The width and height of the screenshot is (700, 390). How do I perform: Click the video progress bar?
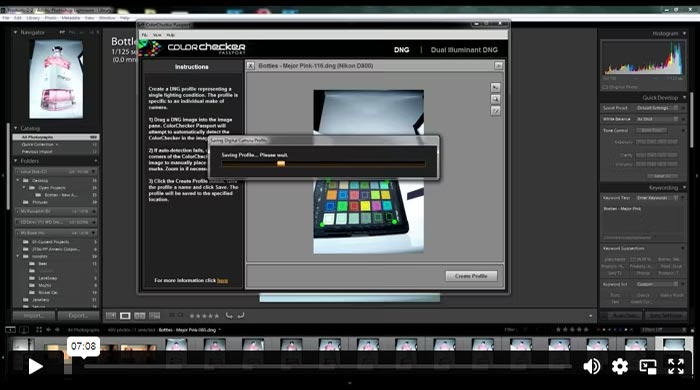pyautogui.click(x=328, y=366)
